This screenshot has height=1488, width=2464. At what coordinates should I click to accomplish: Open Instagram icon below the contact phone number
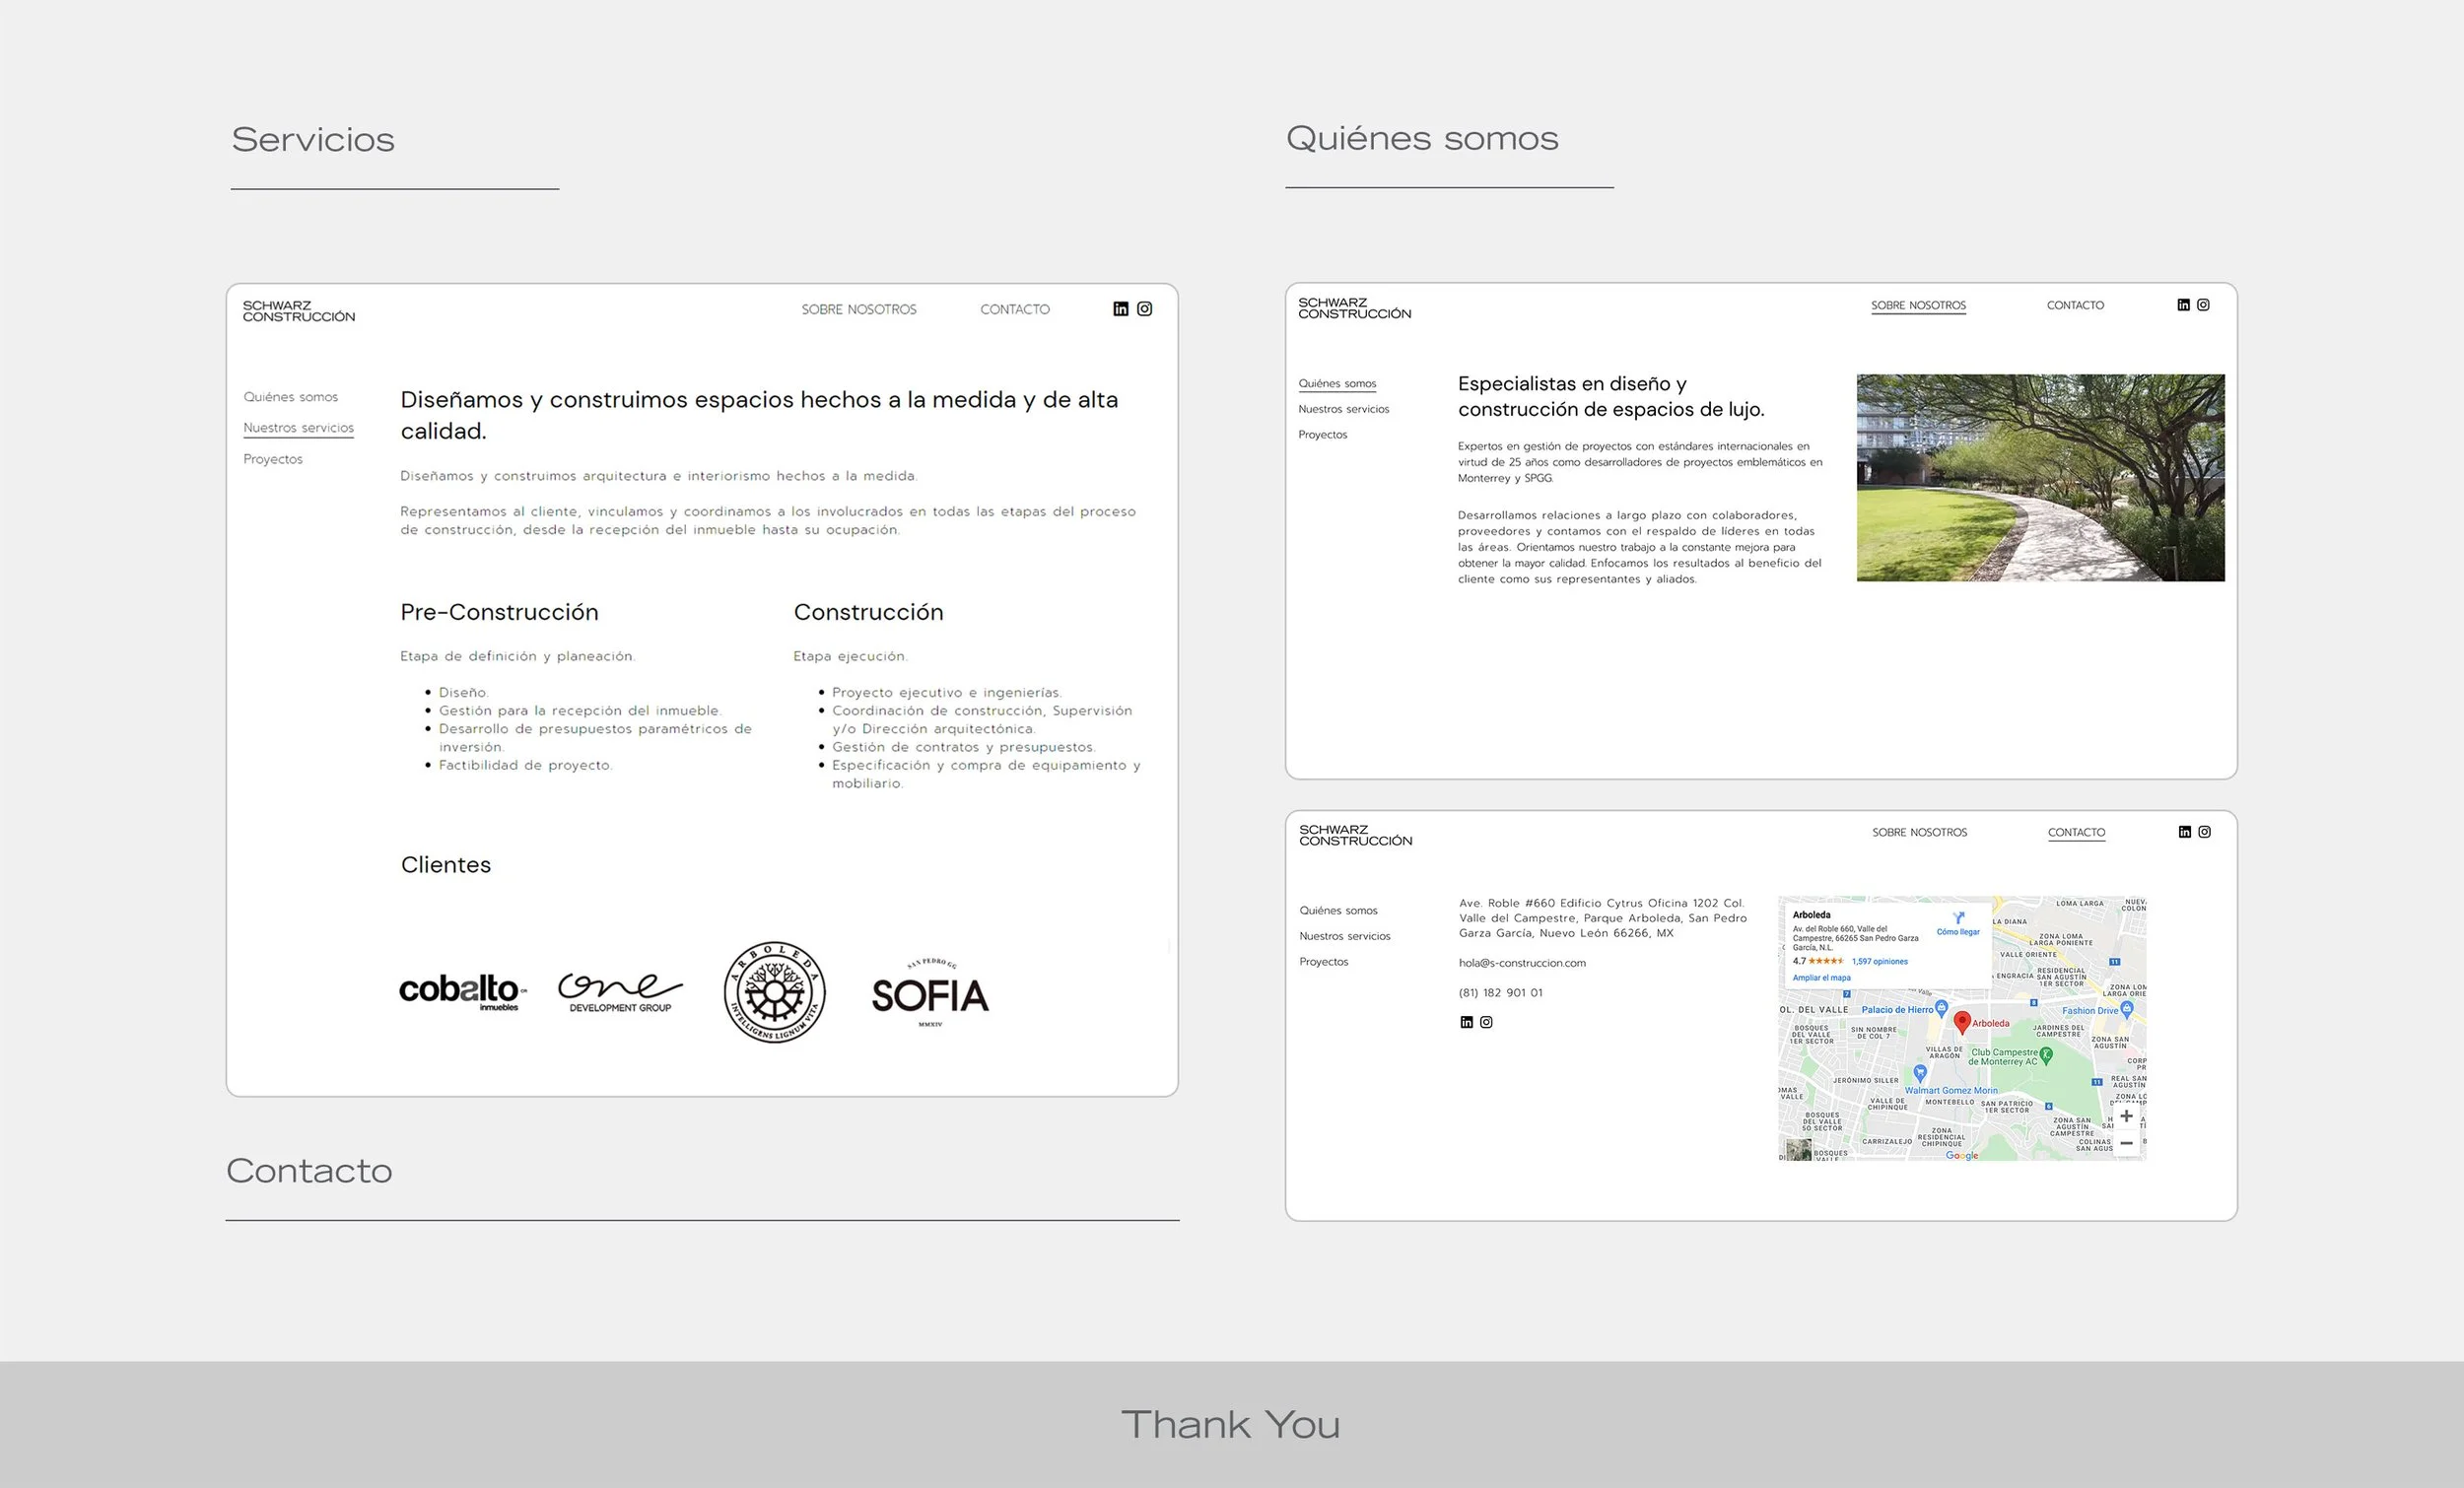pyautogui.click(x=1486, y=1022)
